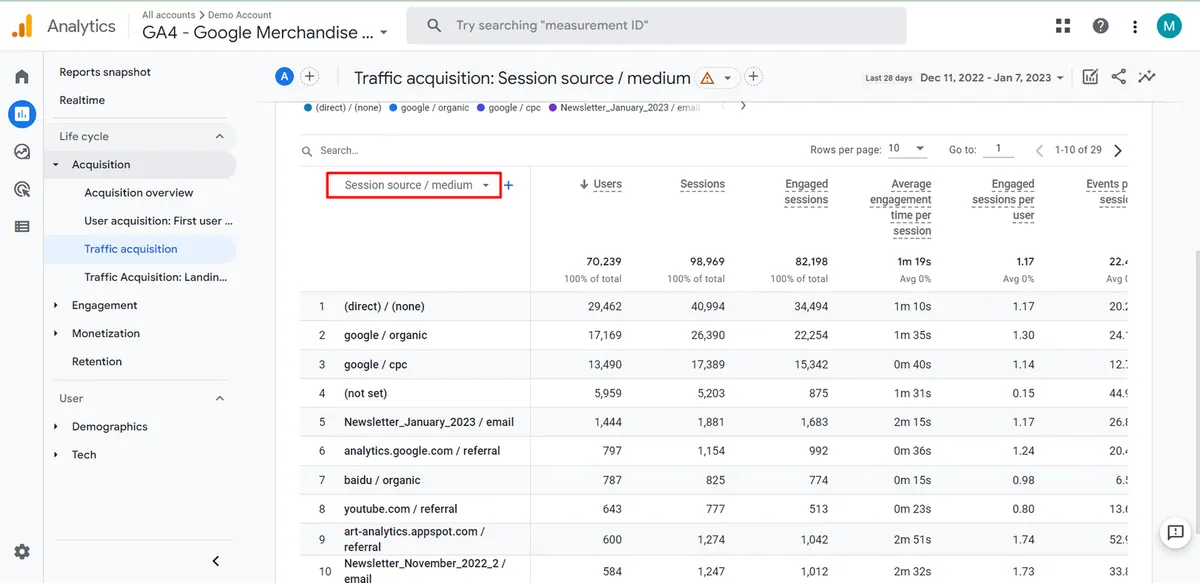Share this report icon
Image resolution: width=1200 pixels, height=583 pixels.
tap(1118, 77)
